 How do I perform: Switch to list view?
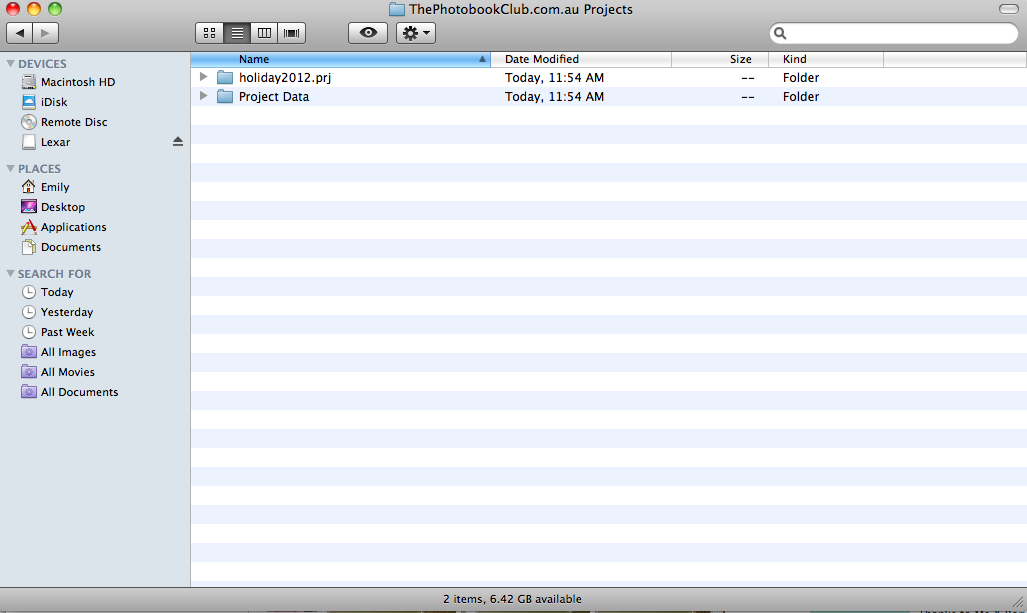[x=237, y=33]
